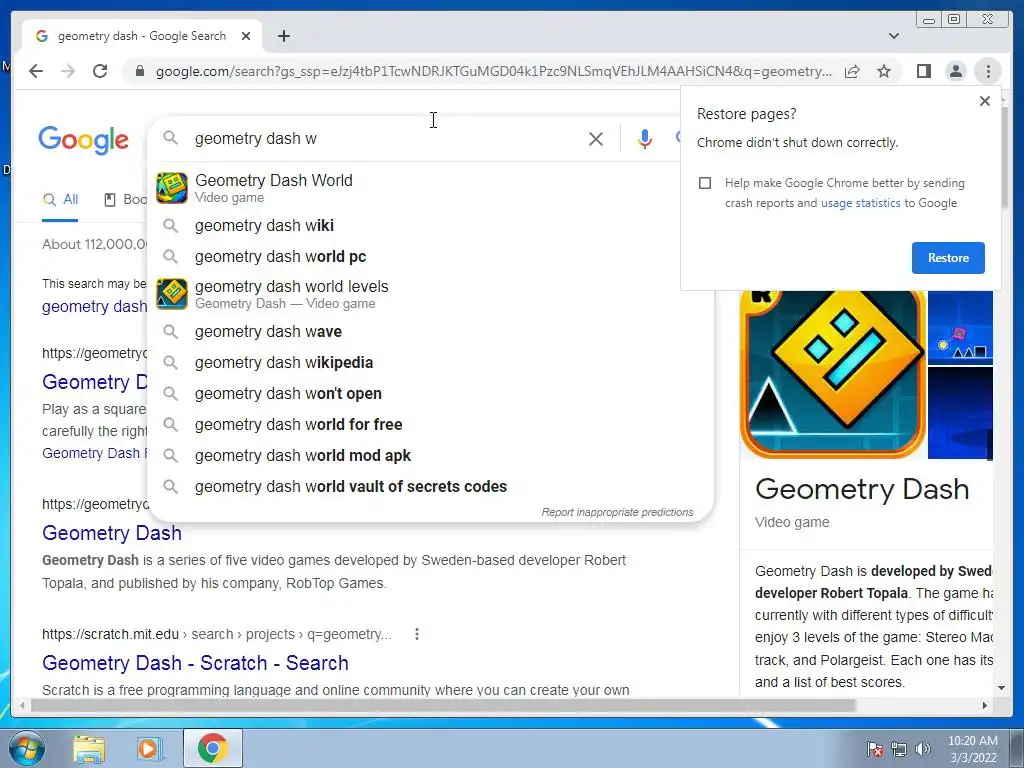Select the Books search tab
This screenshot has height=768, width=1024.
[125, 199]
